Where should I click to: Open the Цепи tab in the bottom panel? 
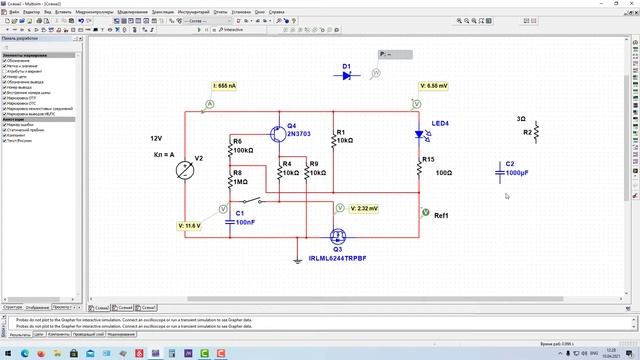[x=38, y=334]
